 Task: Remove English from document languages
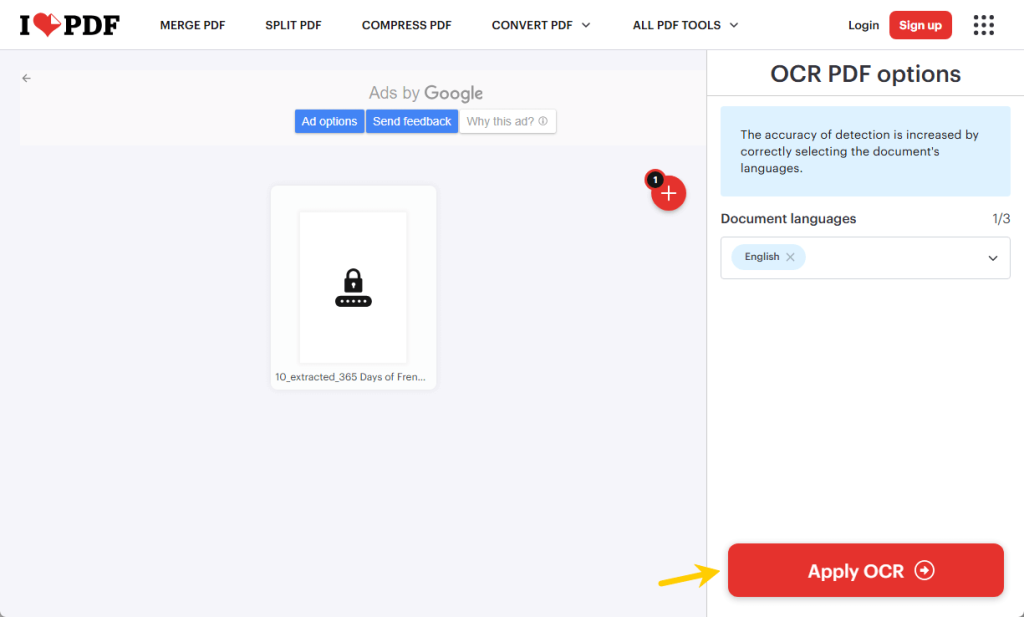pyautogui.click(x=790, y=256)
